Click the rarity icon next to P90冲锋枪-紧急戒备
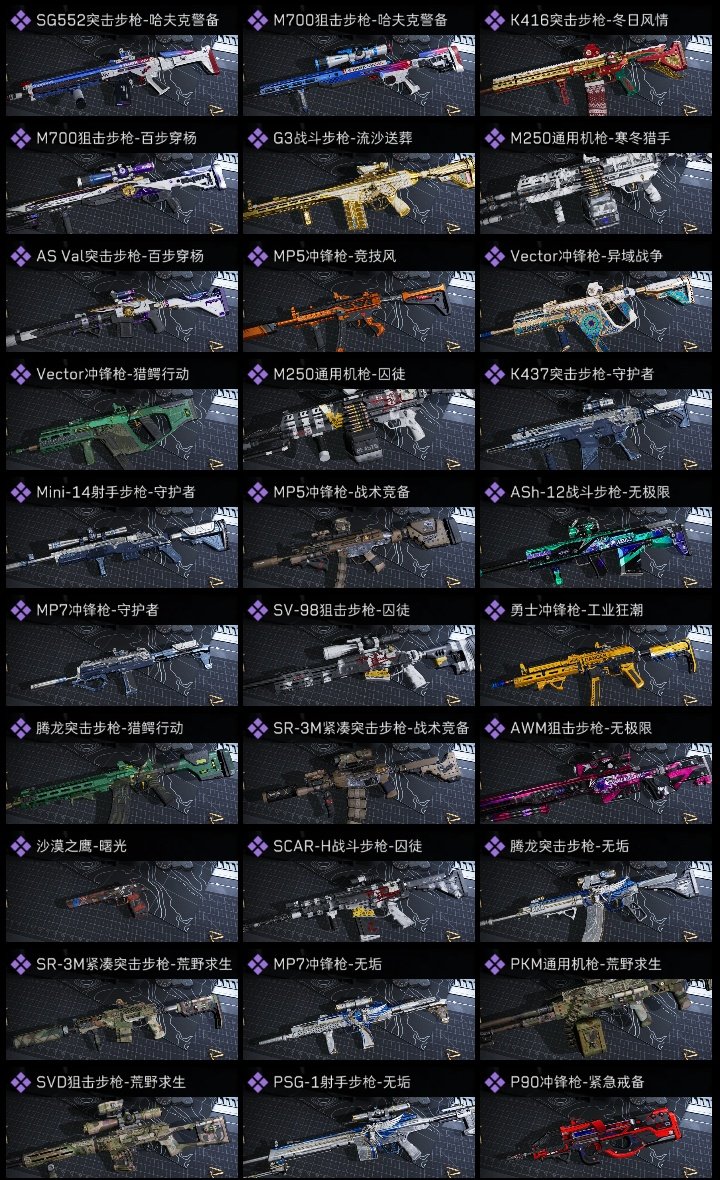This screenshot has height=1180, width=720. click(494, 1082)
